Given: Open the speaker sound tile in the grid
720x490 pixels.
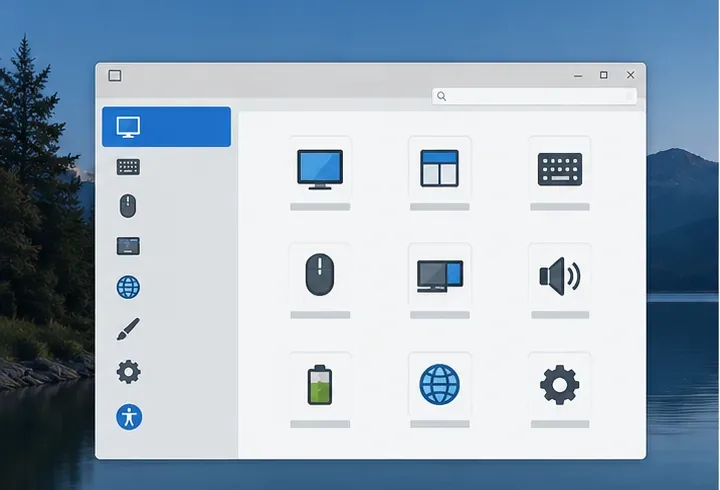Looking at the screenshot, I should (560, 276).
